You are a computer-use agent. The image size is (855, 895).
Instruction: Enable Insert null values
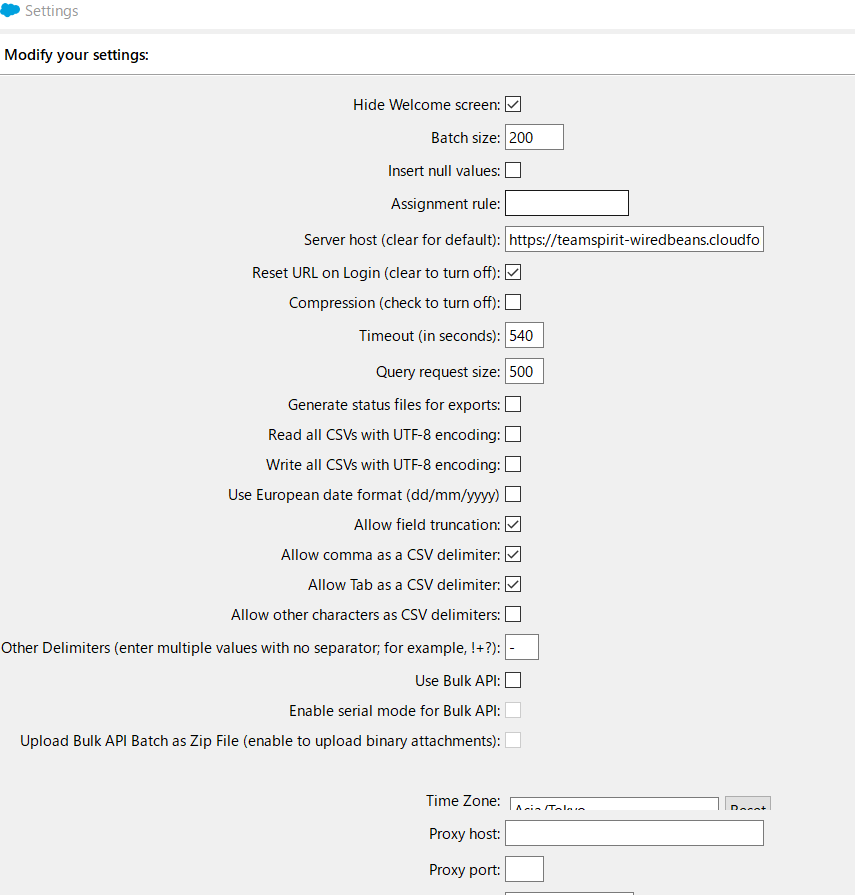coord(513,170)
